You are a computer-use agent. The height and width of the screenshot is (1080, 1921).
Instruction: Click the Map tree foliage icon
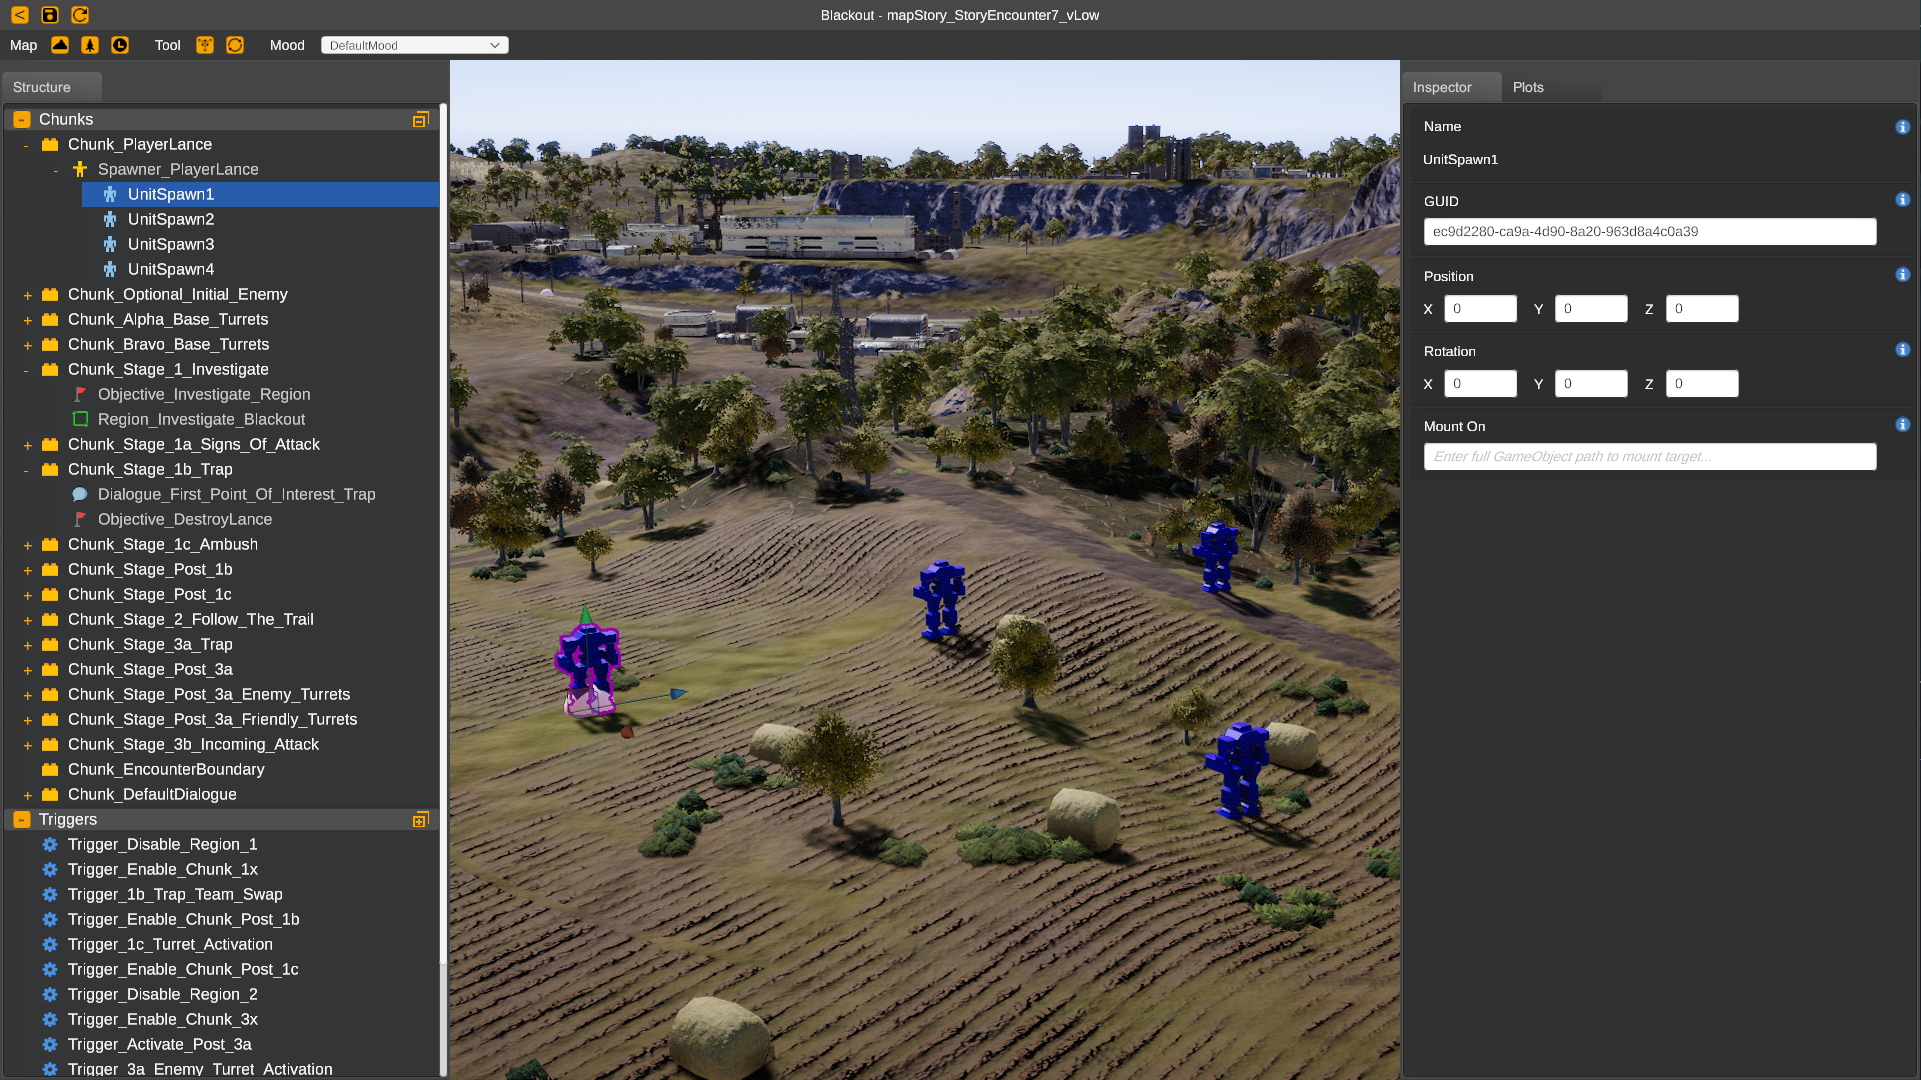click(90, 45)
